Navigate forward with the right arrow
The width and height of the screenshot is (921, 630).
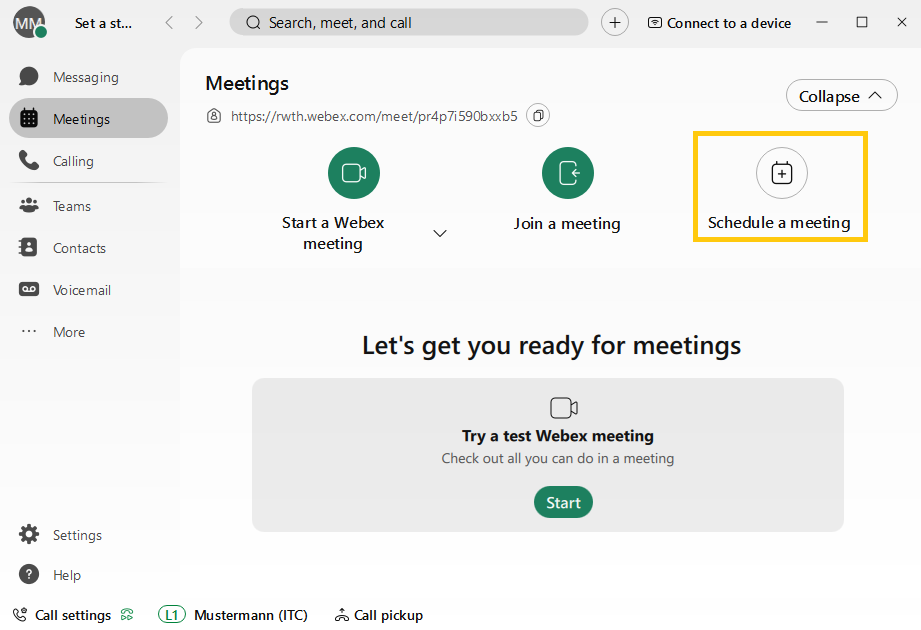pyautogui.click(x=199, y=22)
